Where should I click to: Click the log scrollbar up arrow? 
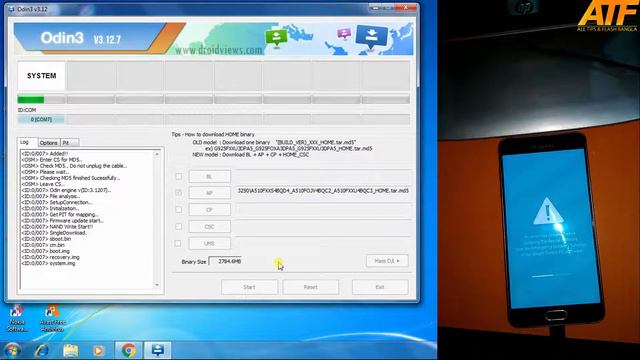click(x=157, y=154)
